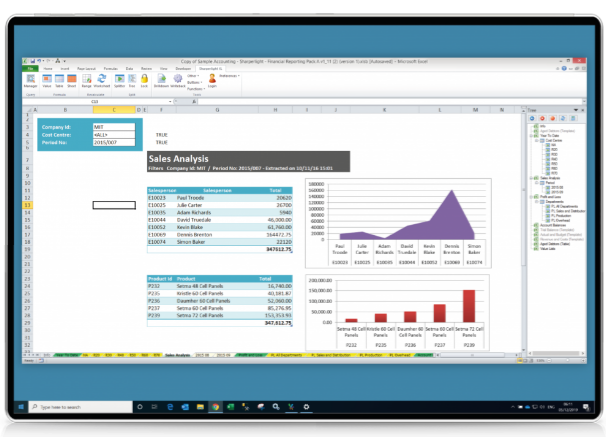Undo via quick access toolbar

(39, 61)
